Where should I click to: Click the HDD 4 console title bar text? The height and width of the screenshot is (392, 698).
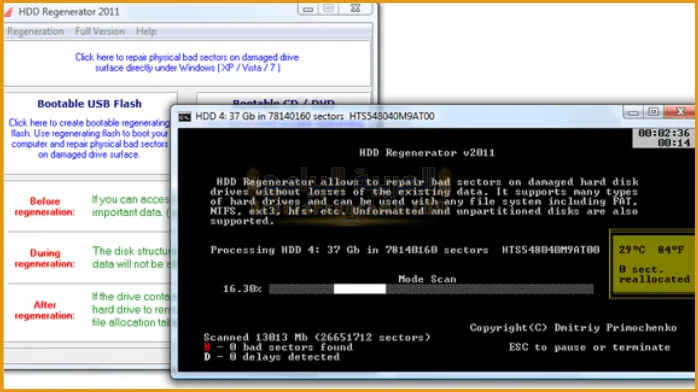pyautogui.click(x=315, y=117)
